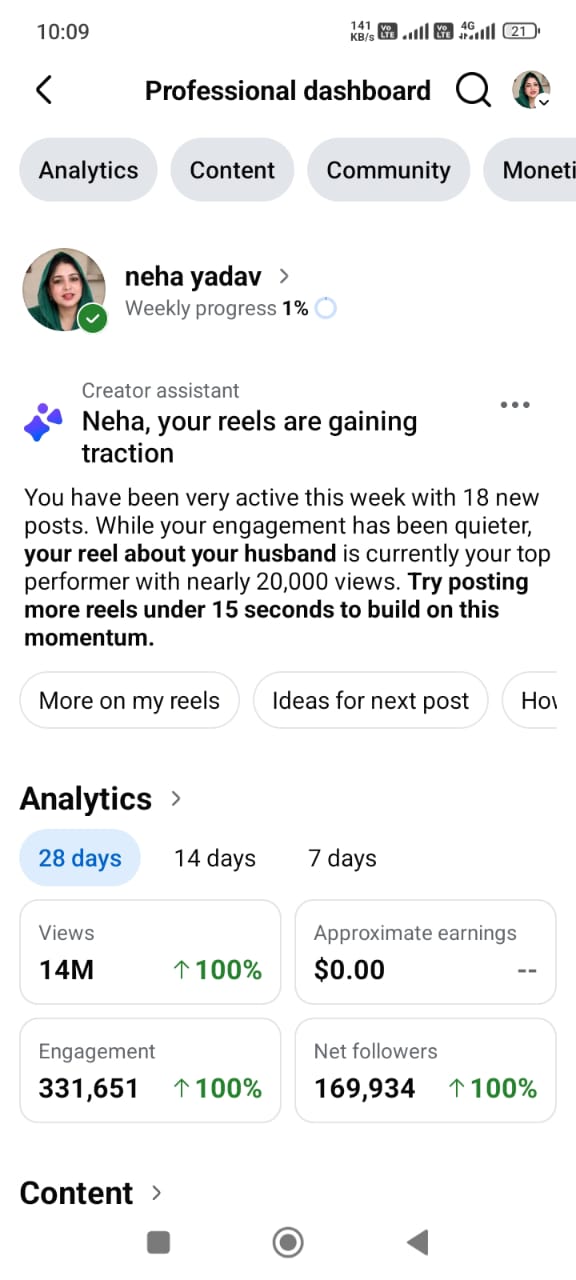Tap the back arrow icon
This screenshot has height=1280, width=576.
44,90
